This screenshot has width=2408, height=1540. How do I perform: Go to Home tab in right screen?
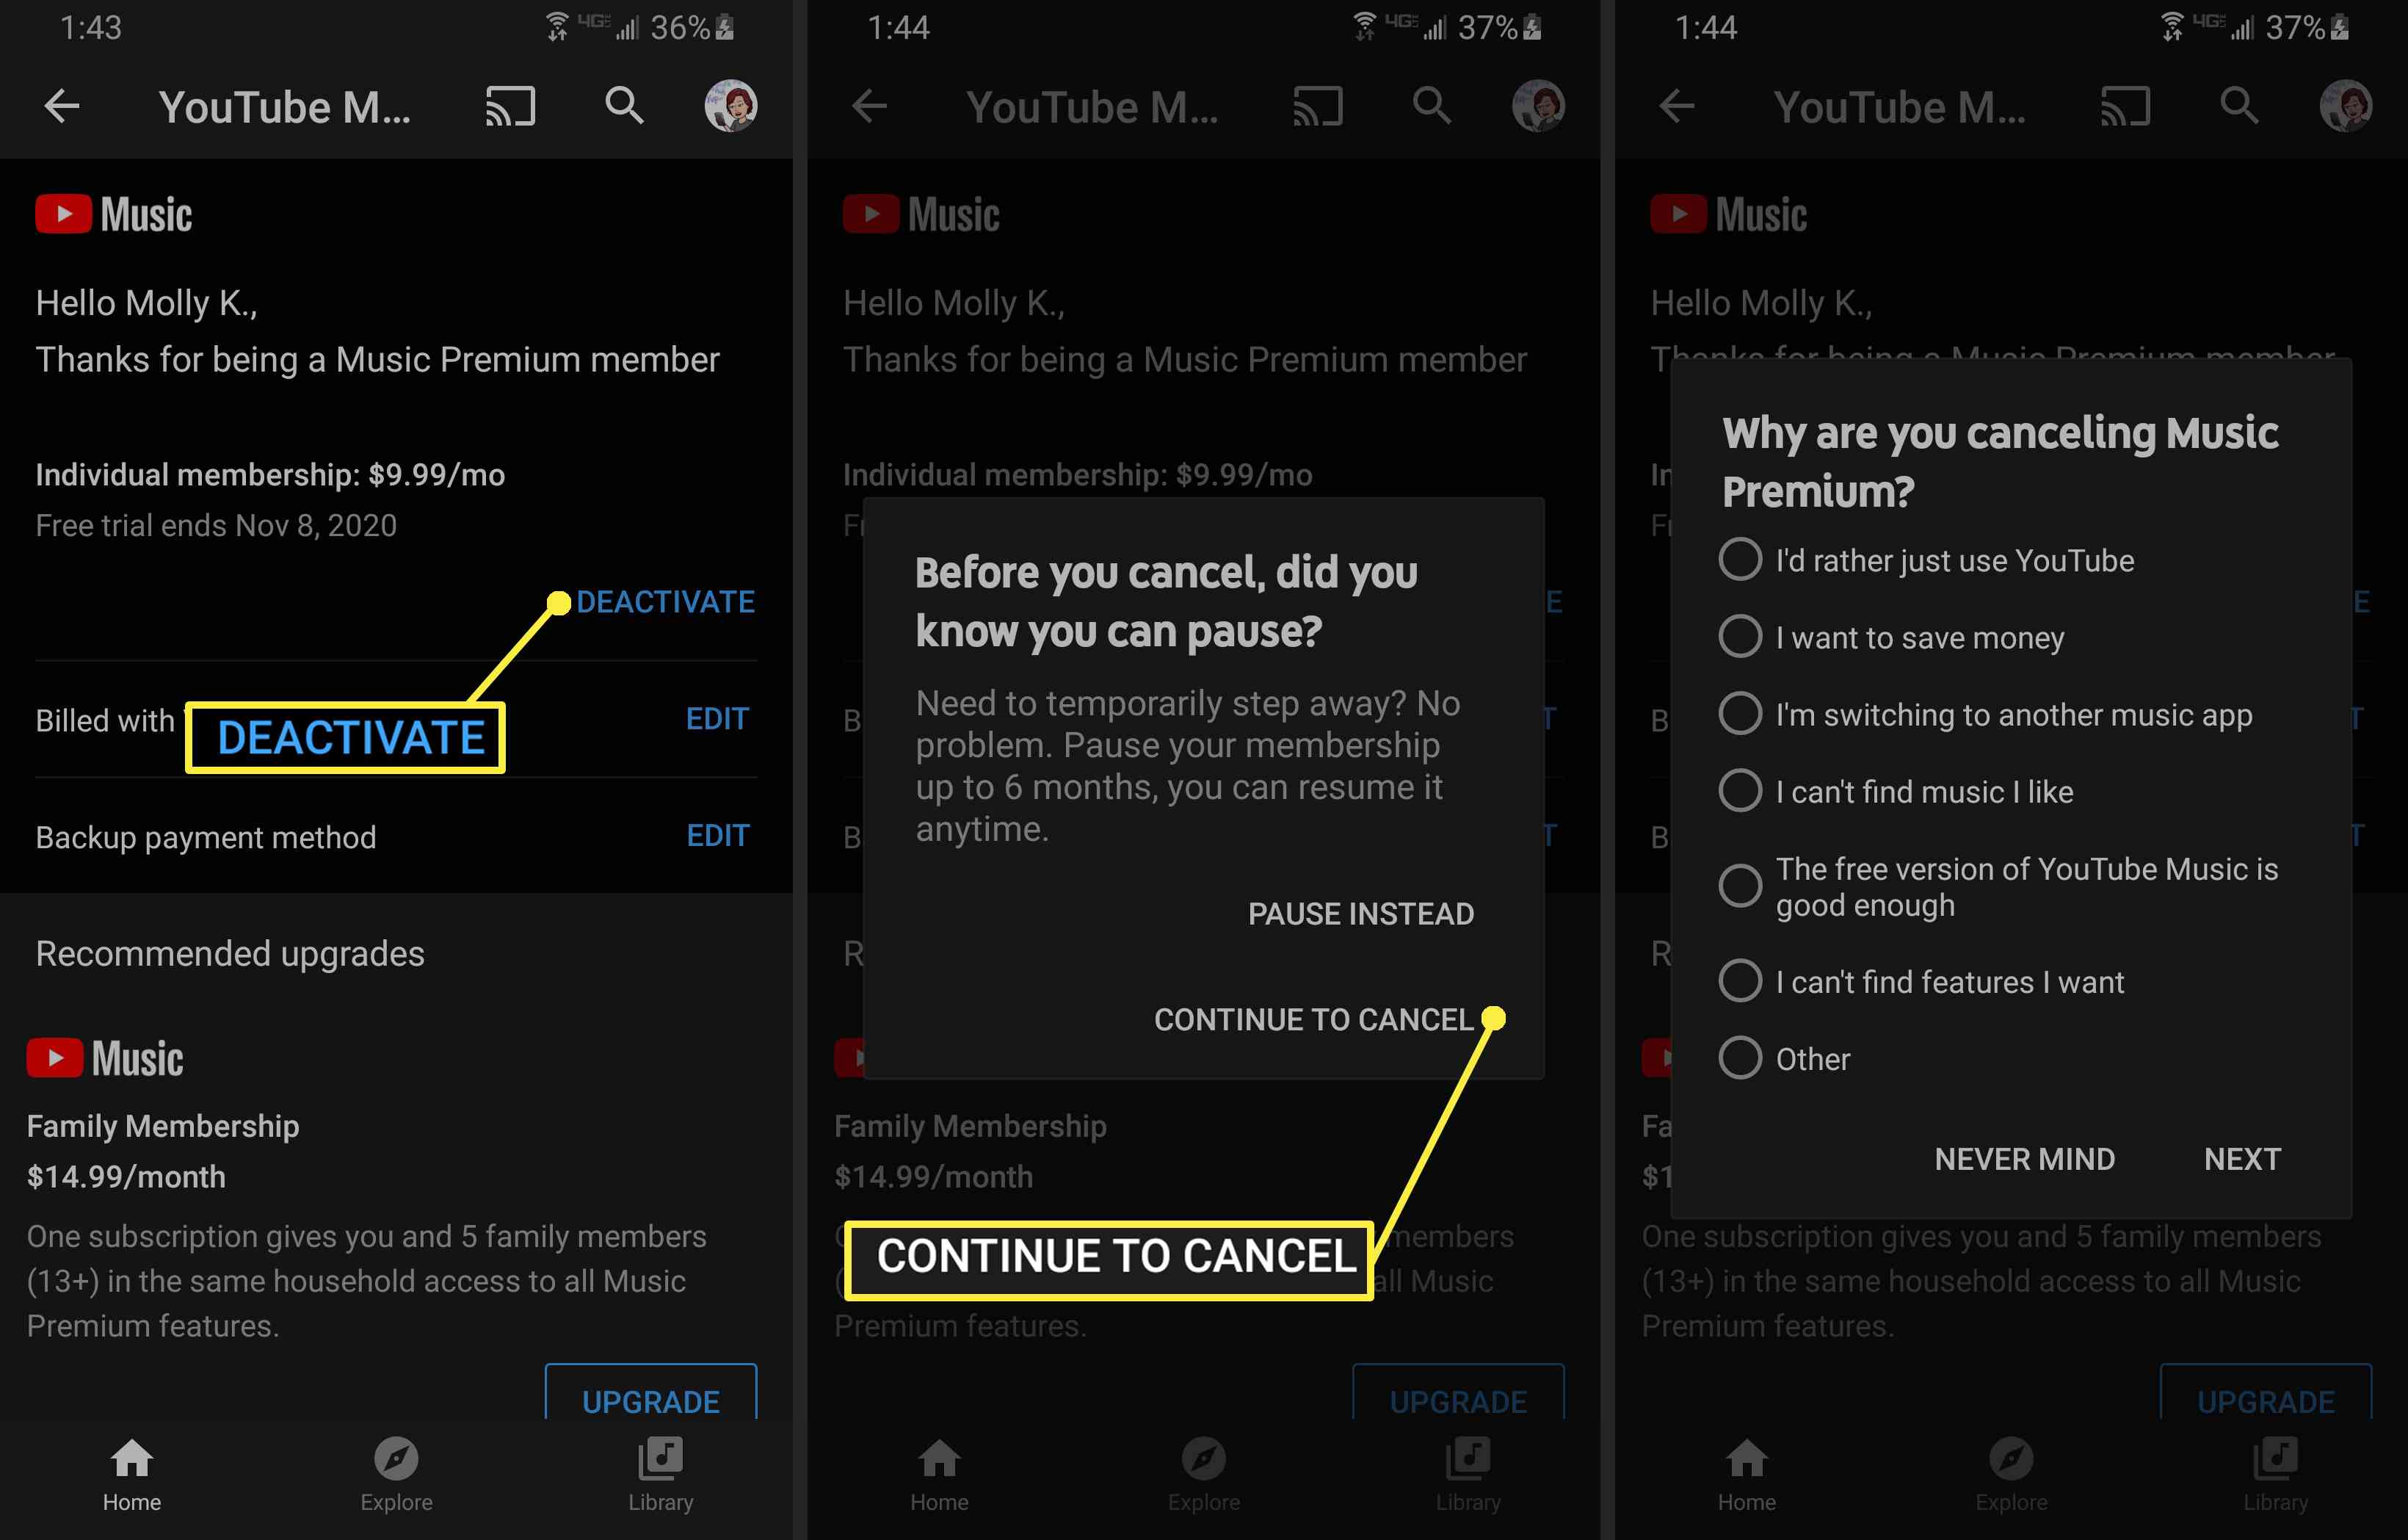coord(1746,1475)
